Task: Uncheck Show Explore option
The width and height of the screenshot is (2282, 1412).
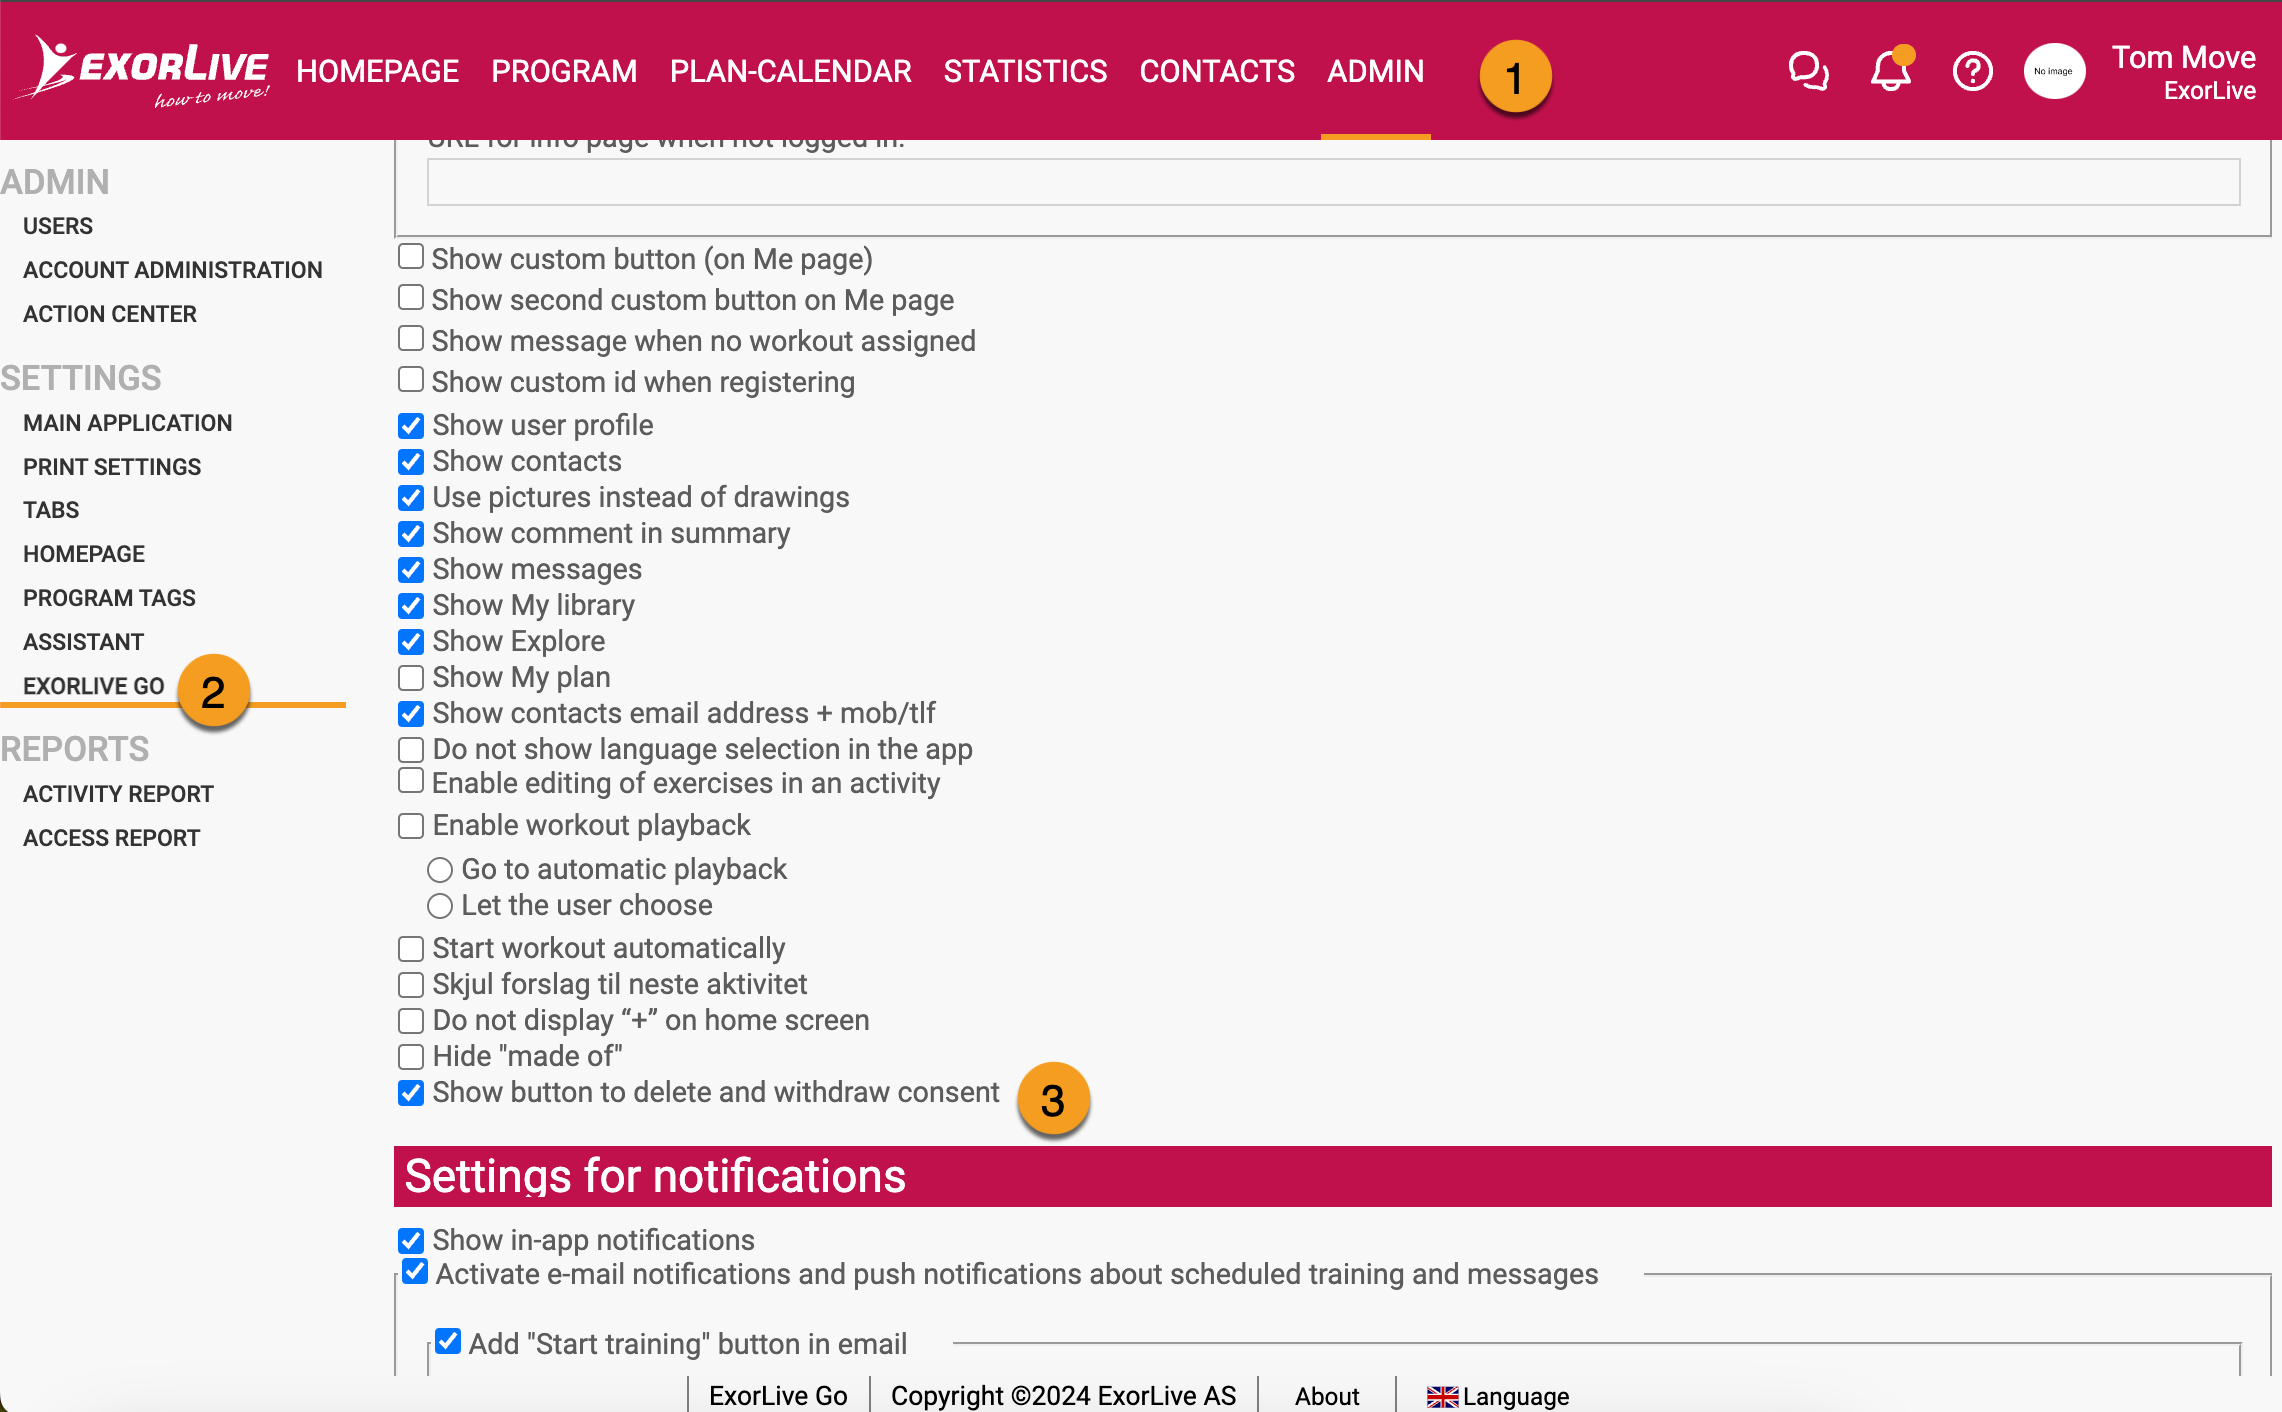Action: [x=411, y=642]
